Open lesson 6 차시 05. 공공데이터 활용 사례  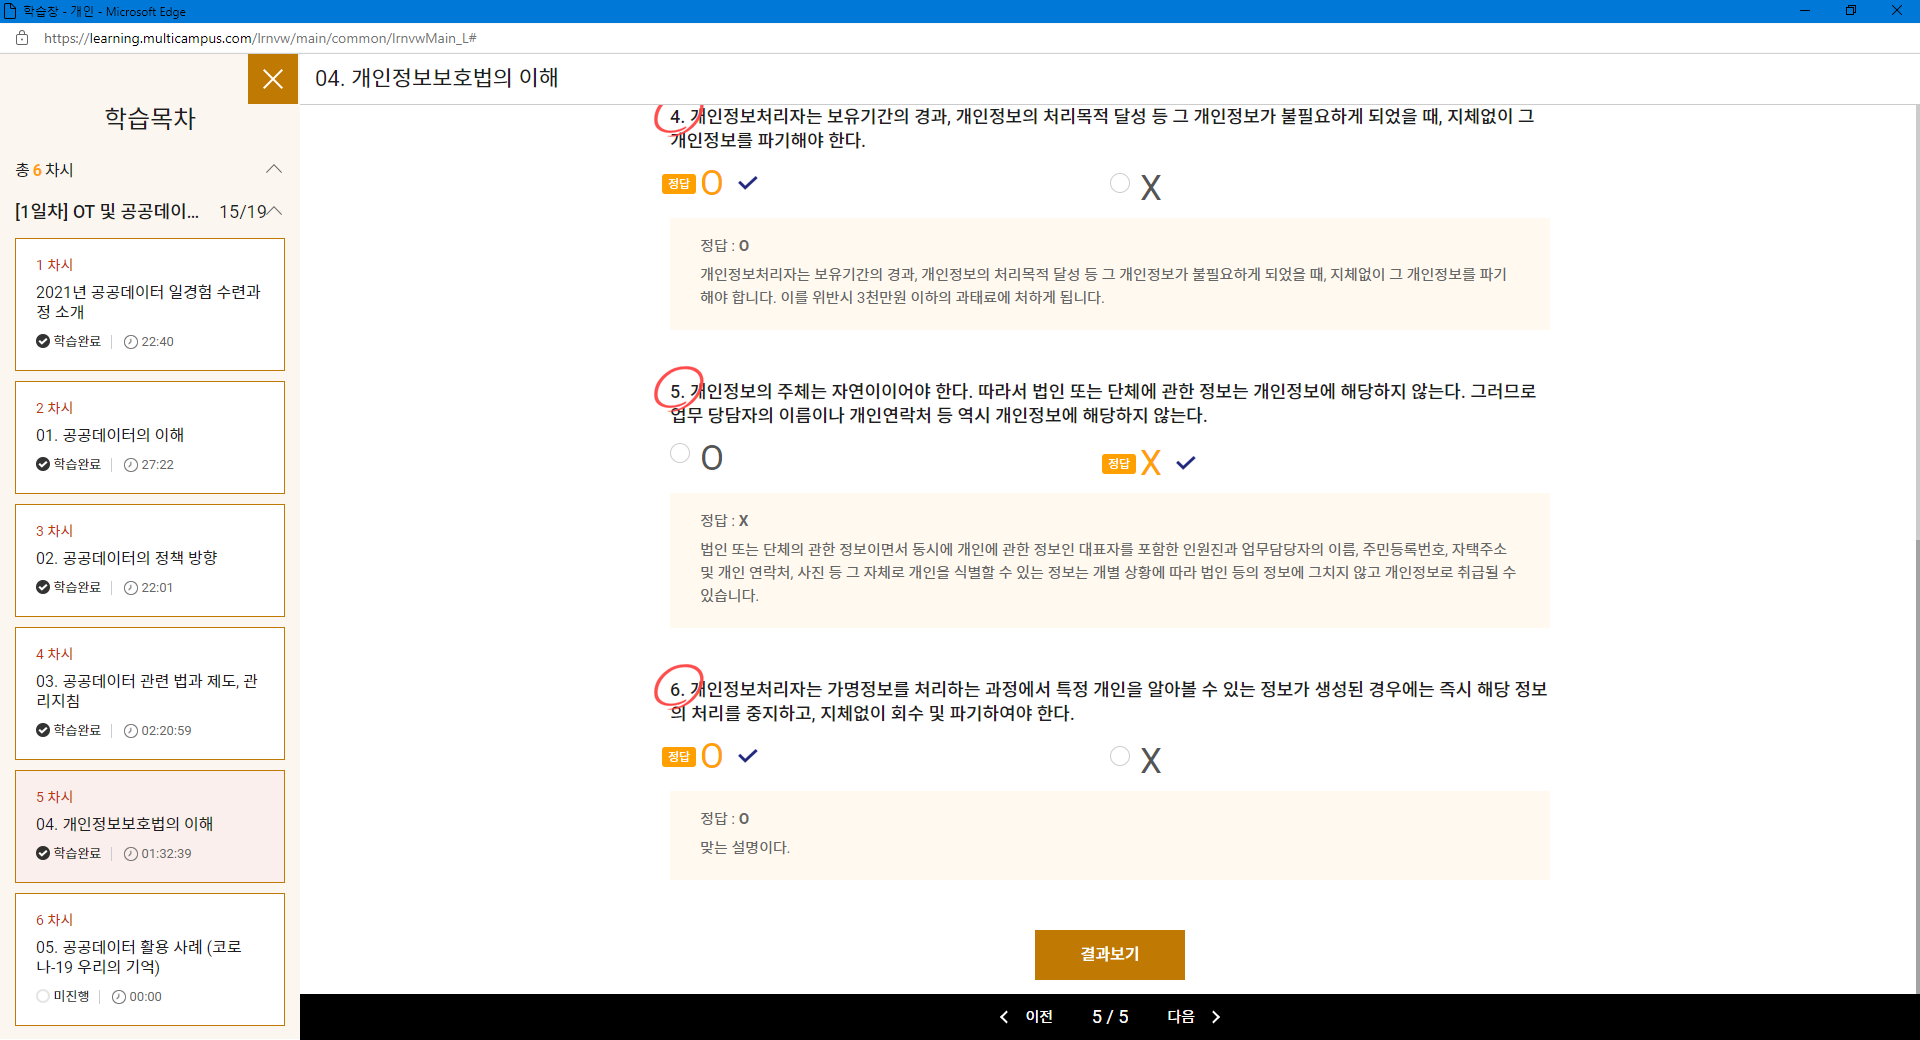pos(150,959)
